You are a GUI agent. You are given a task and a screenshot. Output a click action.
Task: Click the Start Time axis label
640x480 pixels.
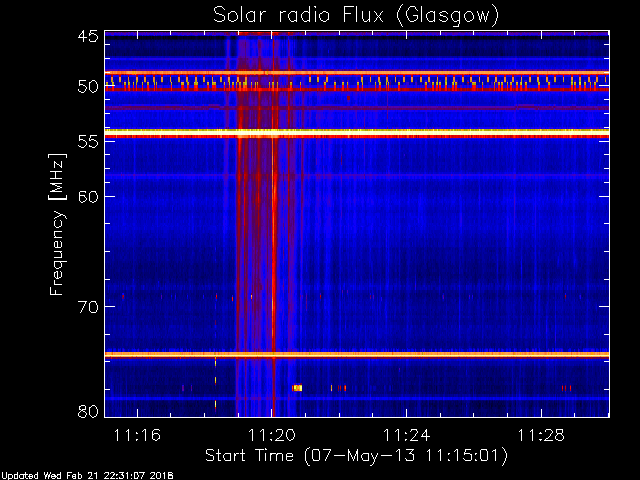click(356, 456)
